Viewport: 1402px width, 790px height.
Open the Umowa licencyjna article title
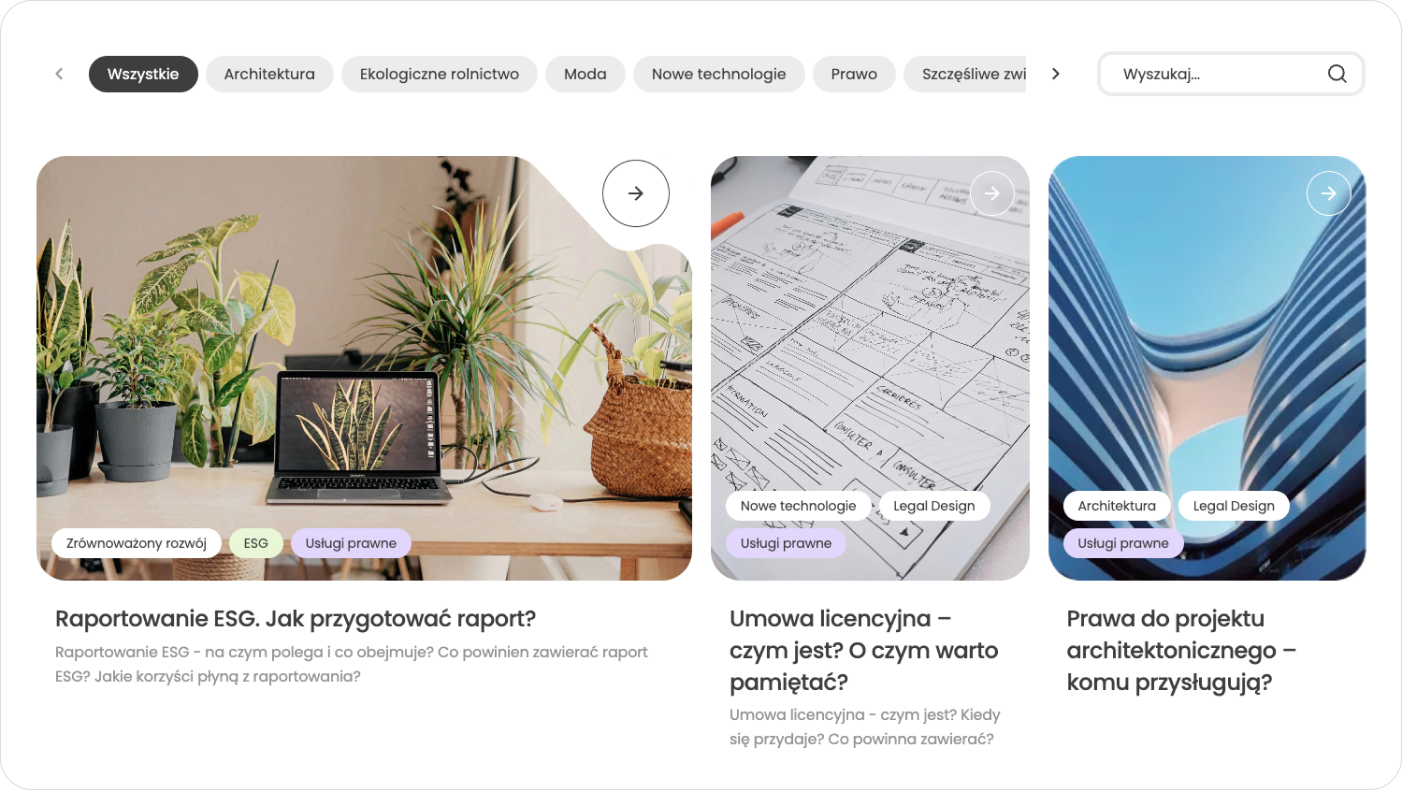click(864, 650)
